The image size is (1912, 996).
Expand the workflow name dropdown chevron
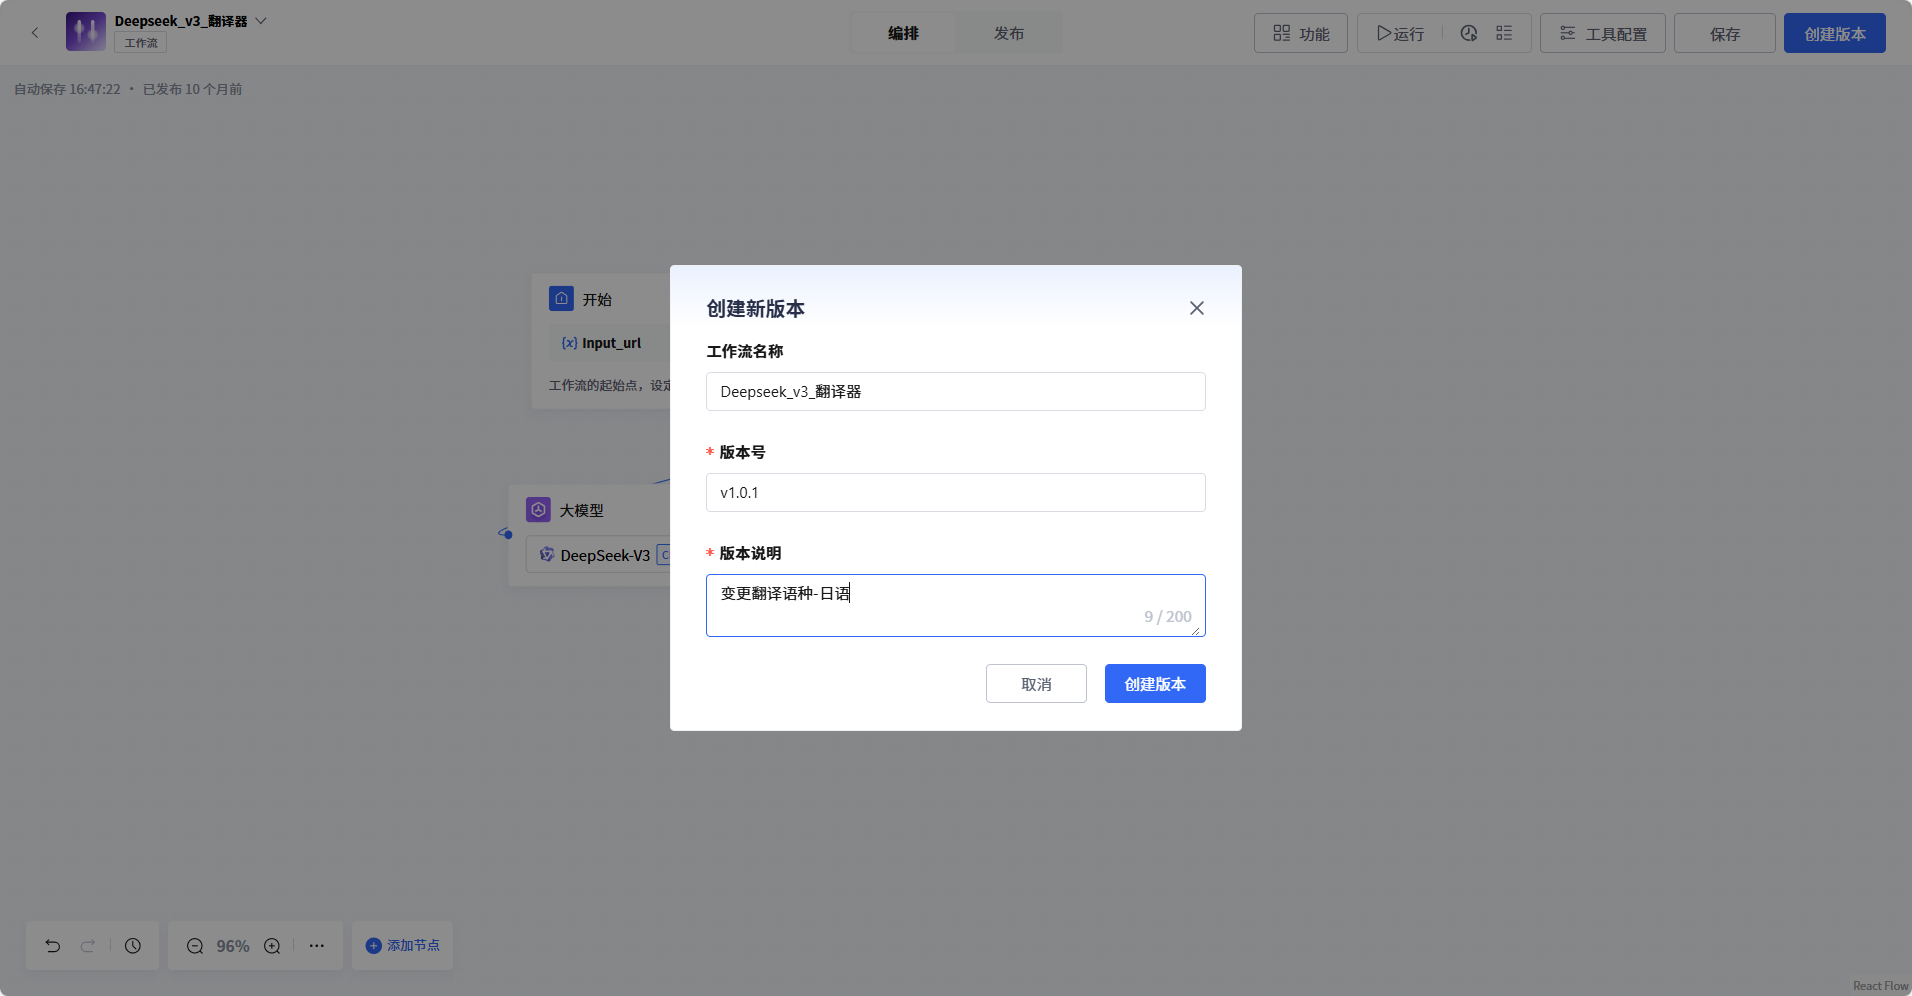(261, 21)
